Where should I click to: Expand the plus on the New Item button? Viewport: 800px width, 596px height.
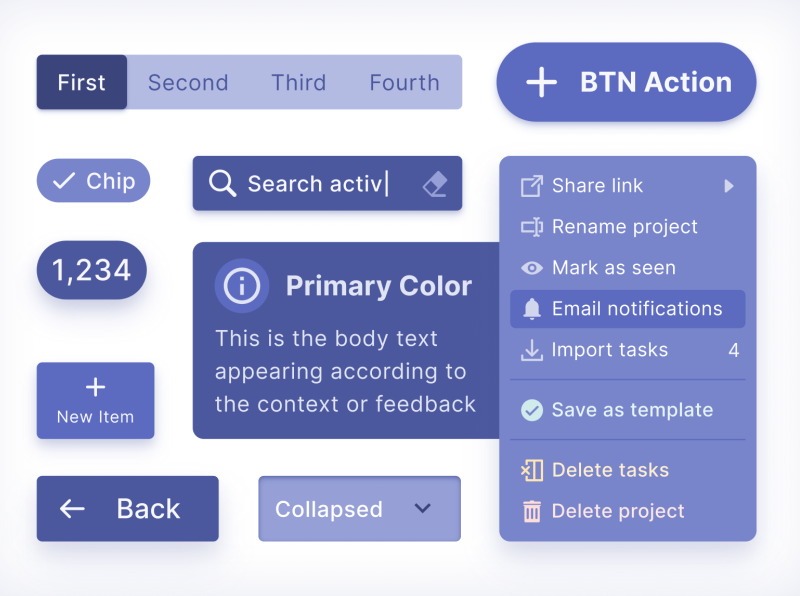[x=95, y=386]
